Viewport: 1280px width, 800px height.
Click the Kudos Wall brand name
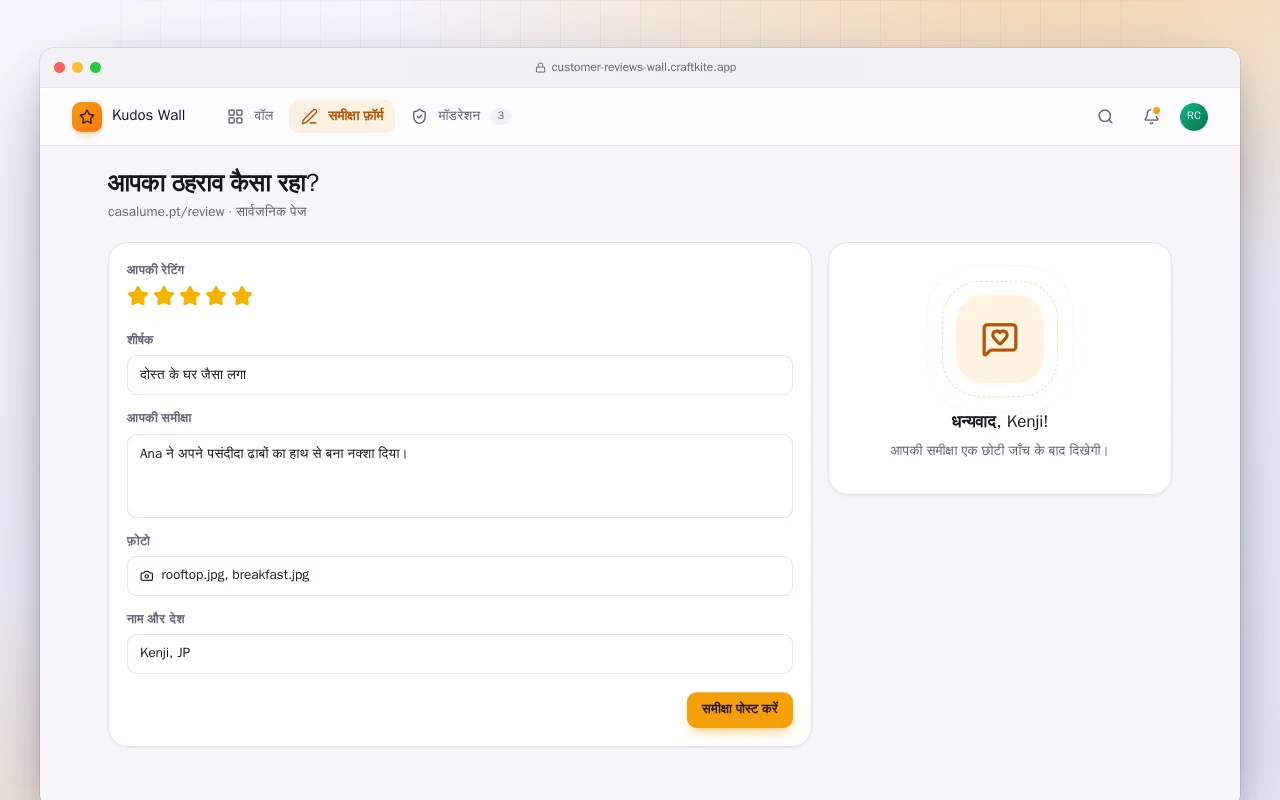pos(148,116)
